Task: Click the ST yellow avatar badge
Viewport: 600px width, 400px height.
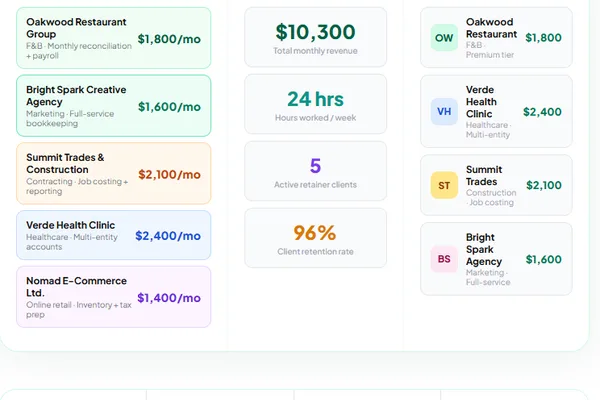Action: coord(444,185)
